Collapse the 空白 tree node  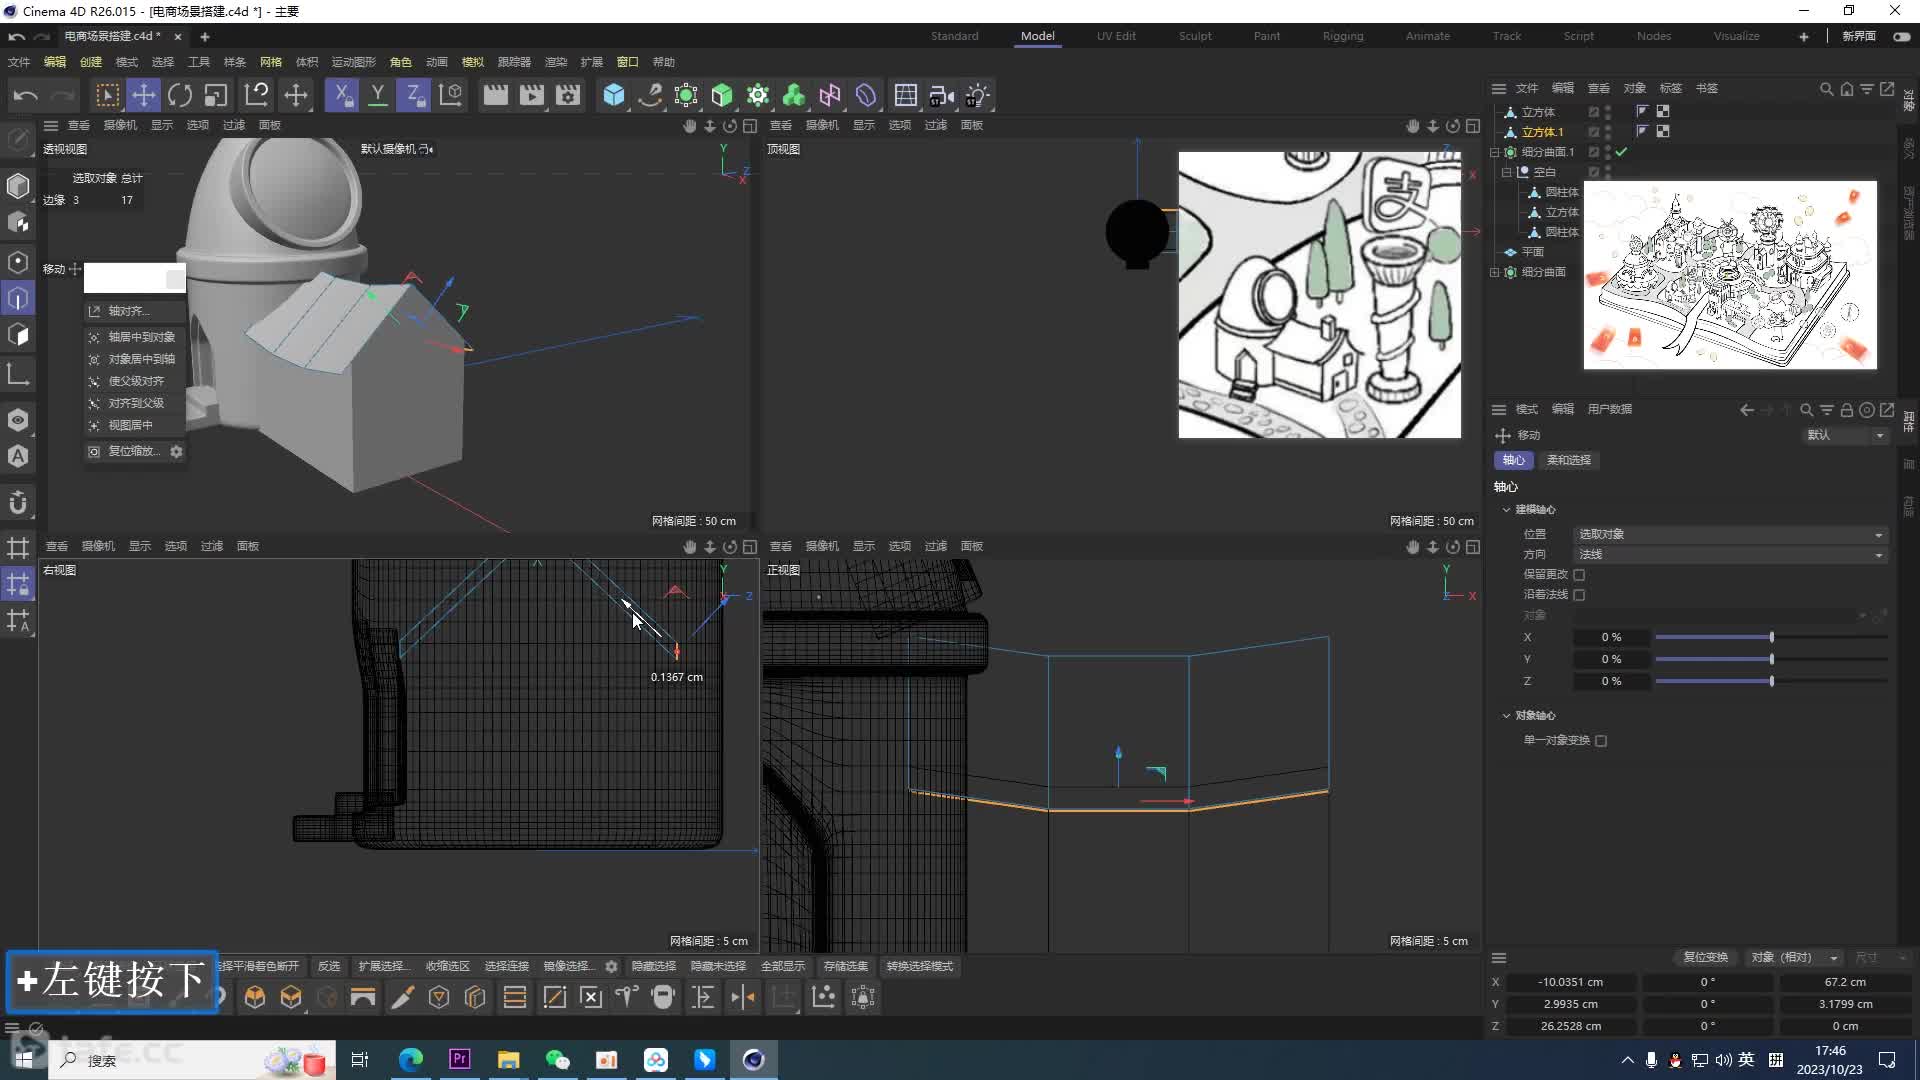click(1507, 173)
